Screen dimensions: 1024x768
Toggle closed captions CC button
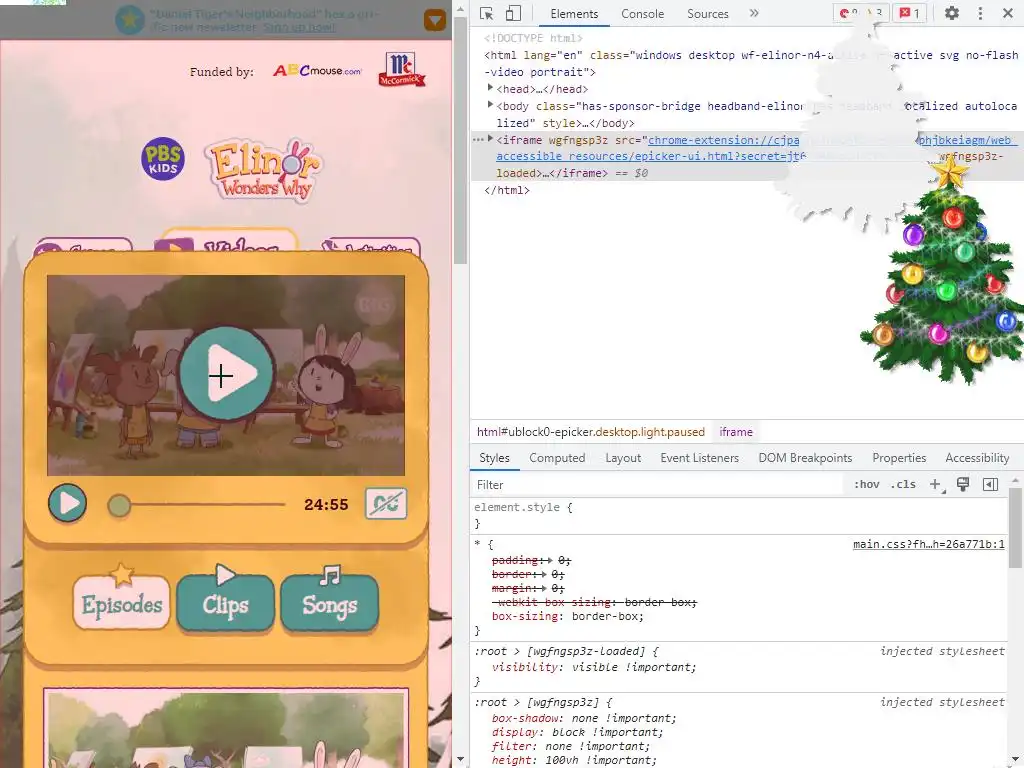(386, 504)
